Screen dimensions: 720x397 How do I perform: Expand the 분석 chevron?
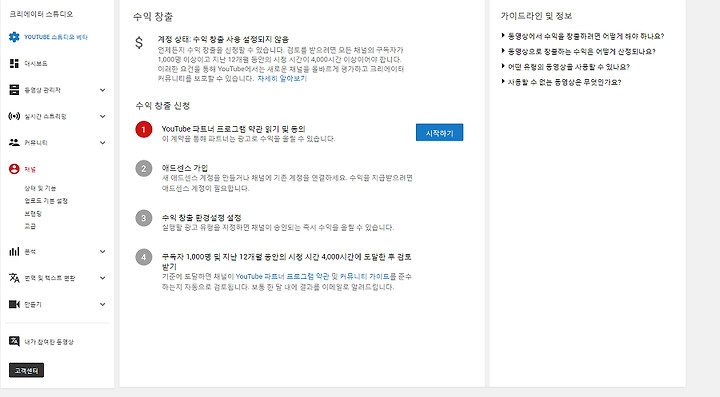pos(102,252)
